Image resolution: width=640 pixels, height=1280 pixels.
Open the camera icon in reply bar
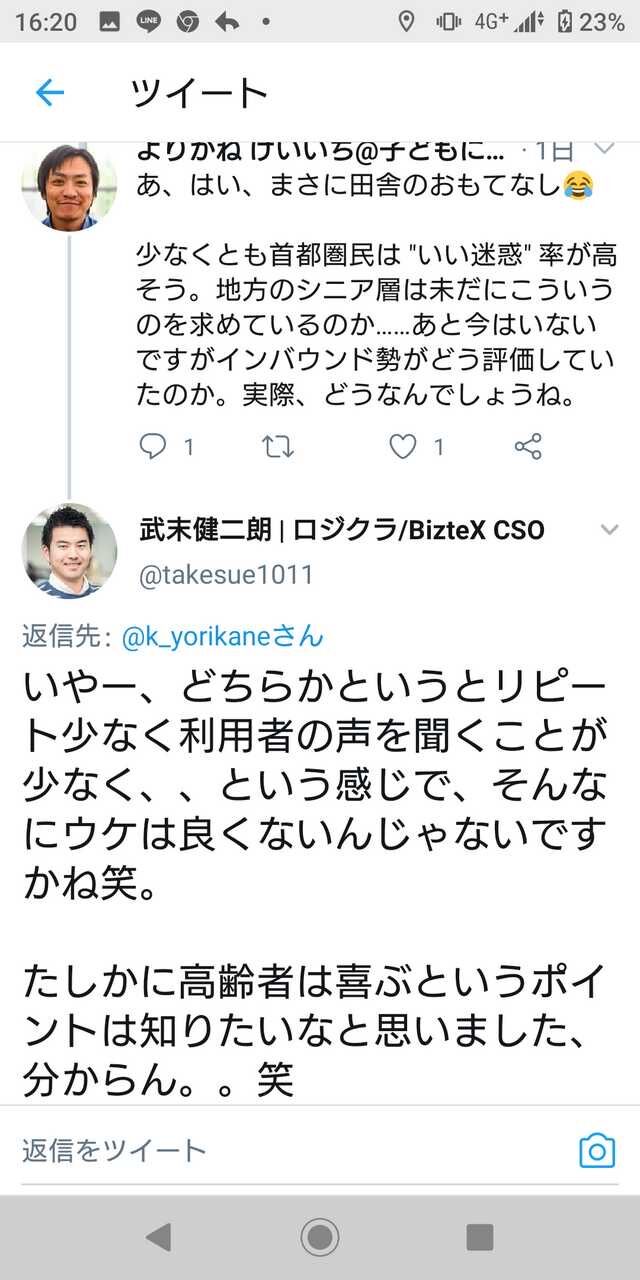coord(597,1151)
